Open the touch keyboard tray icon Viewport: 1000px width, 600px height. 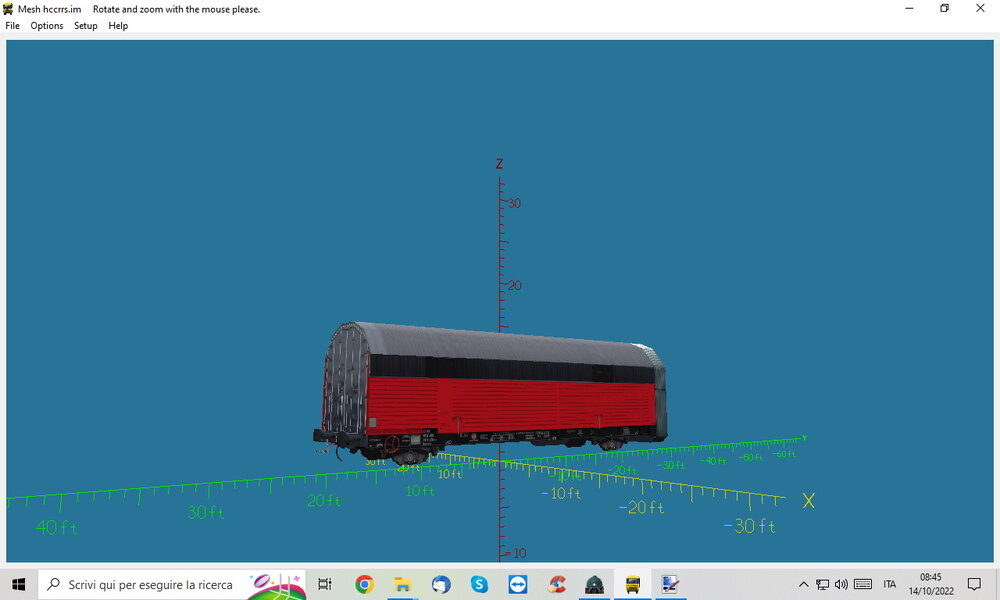[863, 584]
